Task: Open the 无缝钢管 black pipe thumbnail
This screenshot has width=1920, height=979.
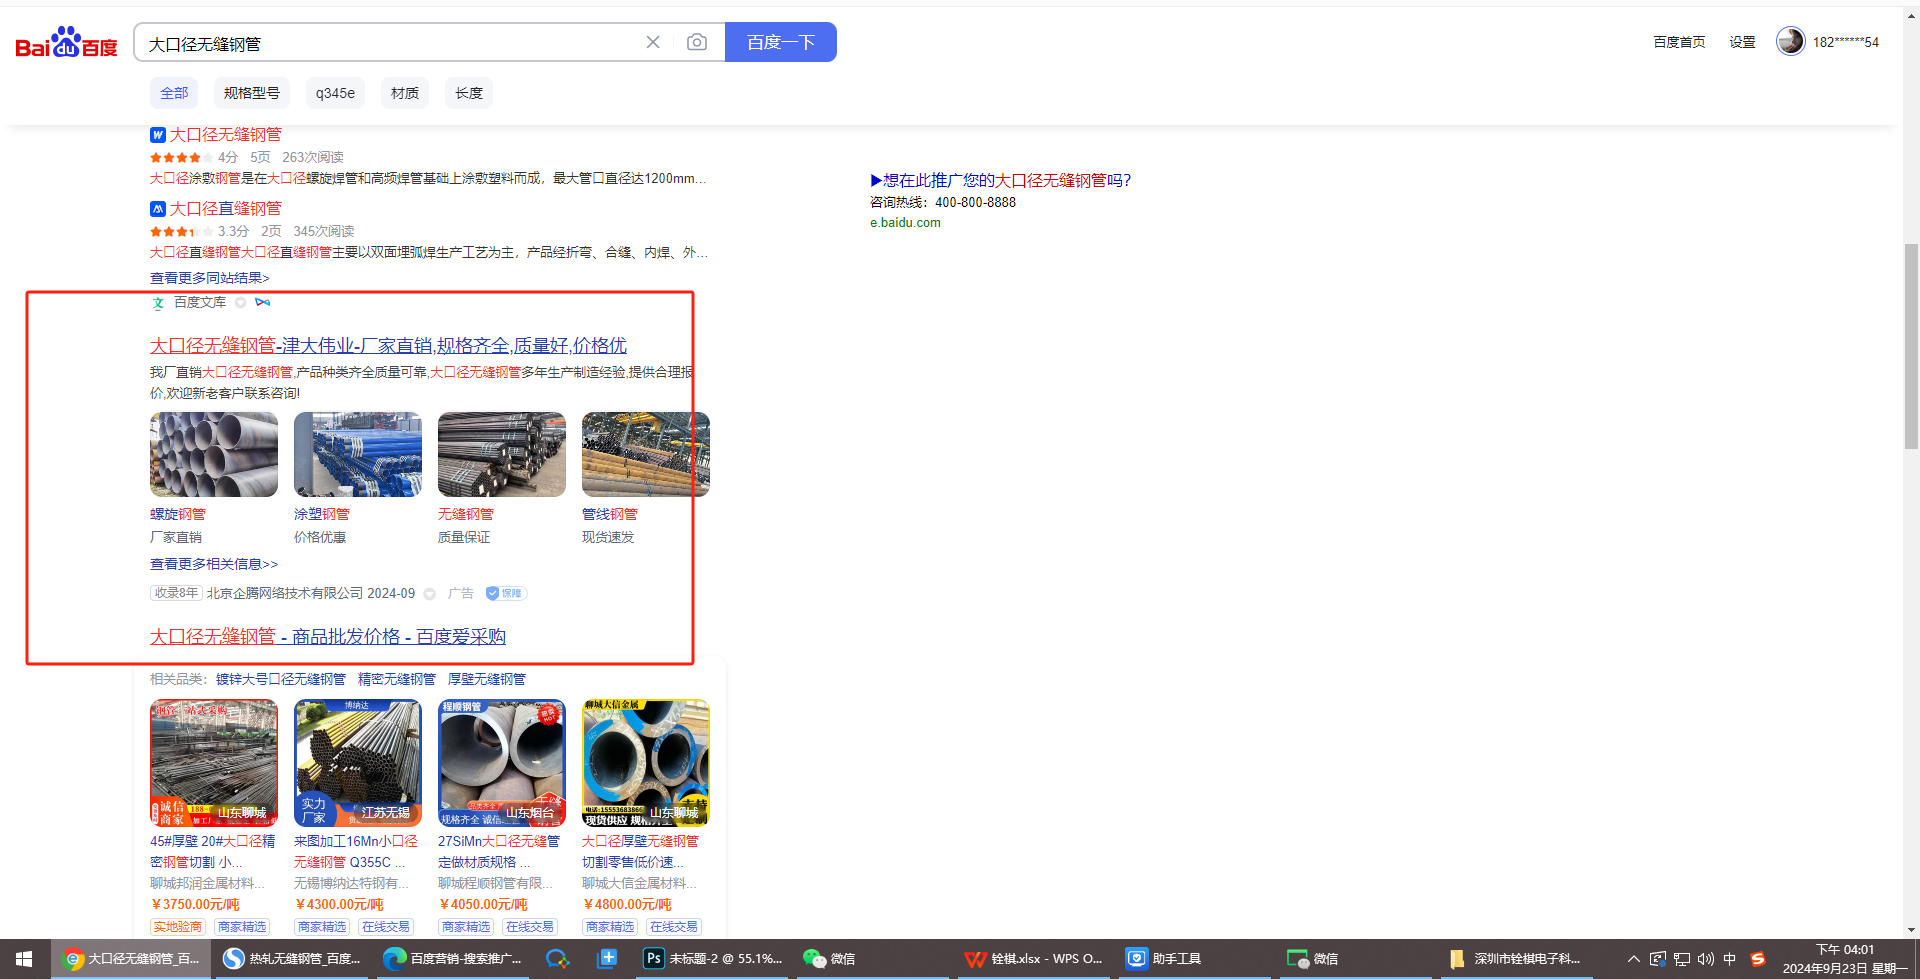Action: point(502,455)
